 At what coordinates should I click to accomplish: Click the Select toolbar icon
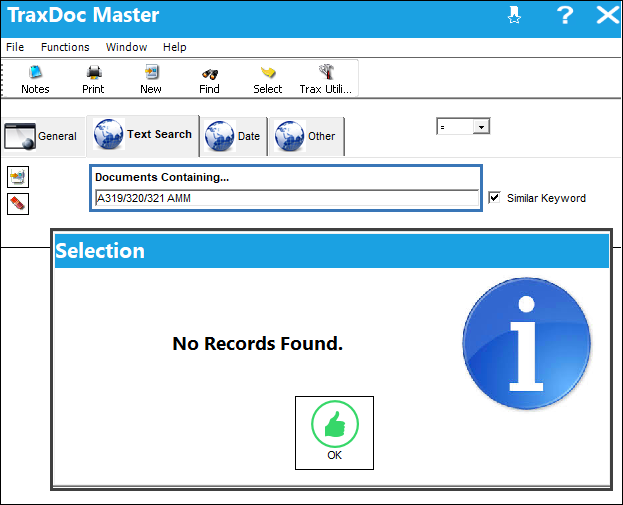pyautogui.click(x=268, y=79)
